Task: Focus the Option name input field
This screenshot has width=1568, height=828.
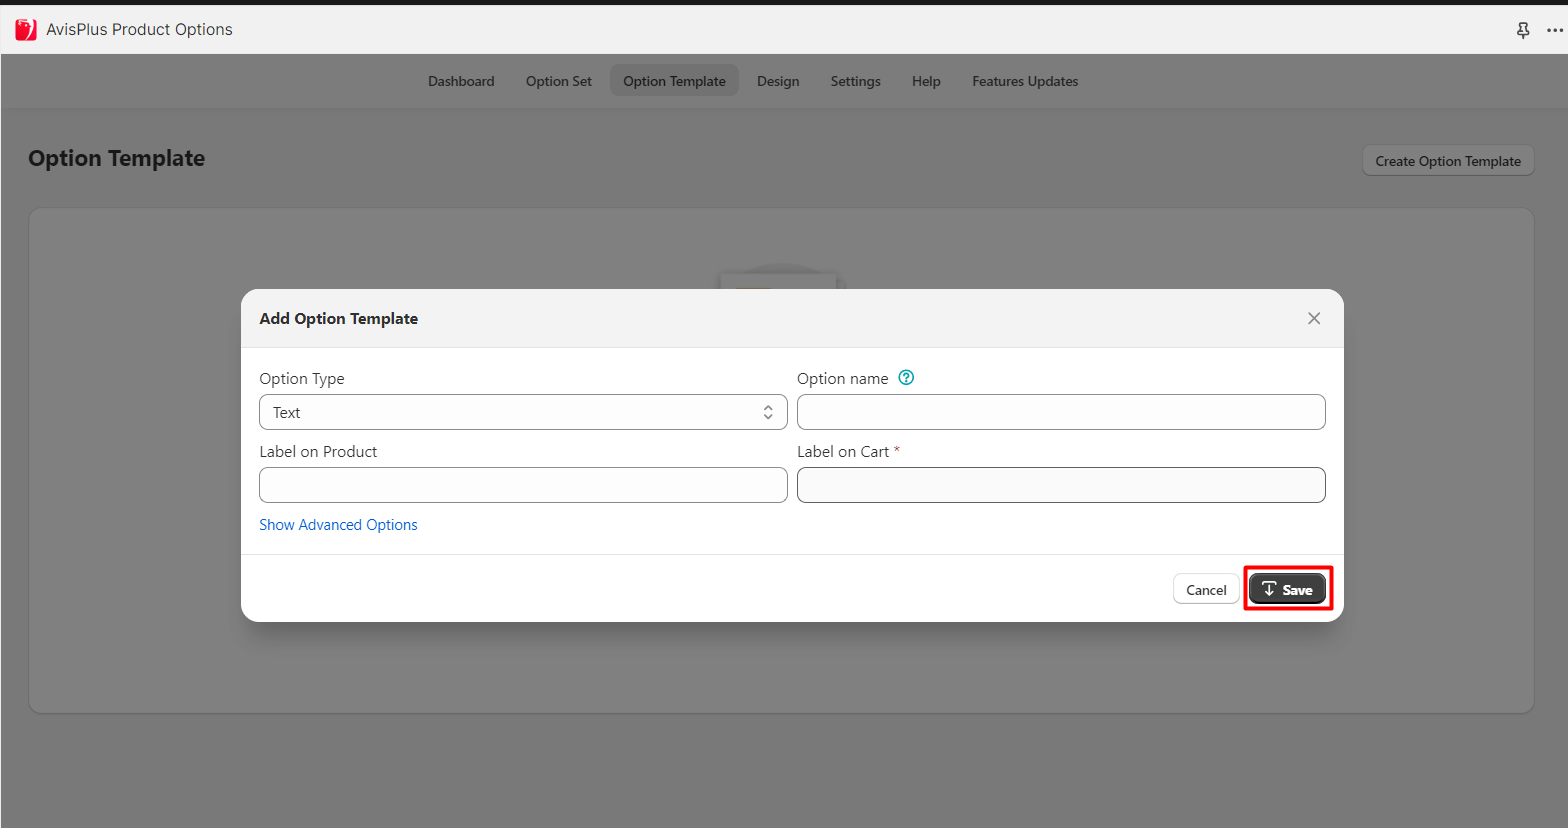Action: pos(1061,412)
